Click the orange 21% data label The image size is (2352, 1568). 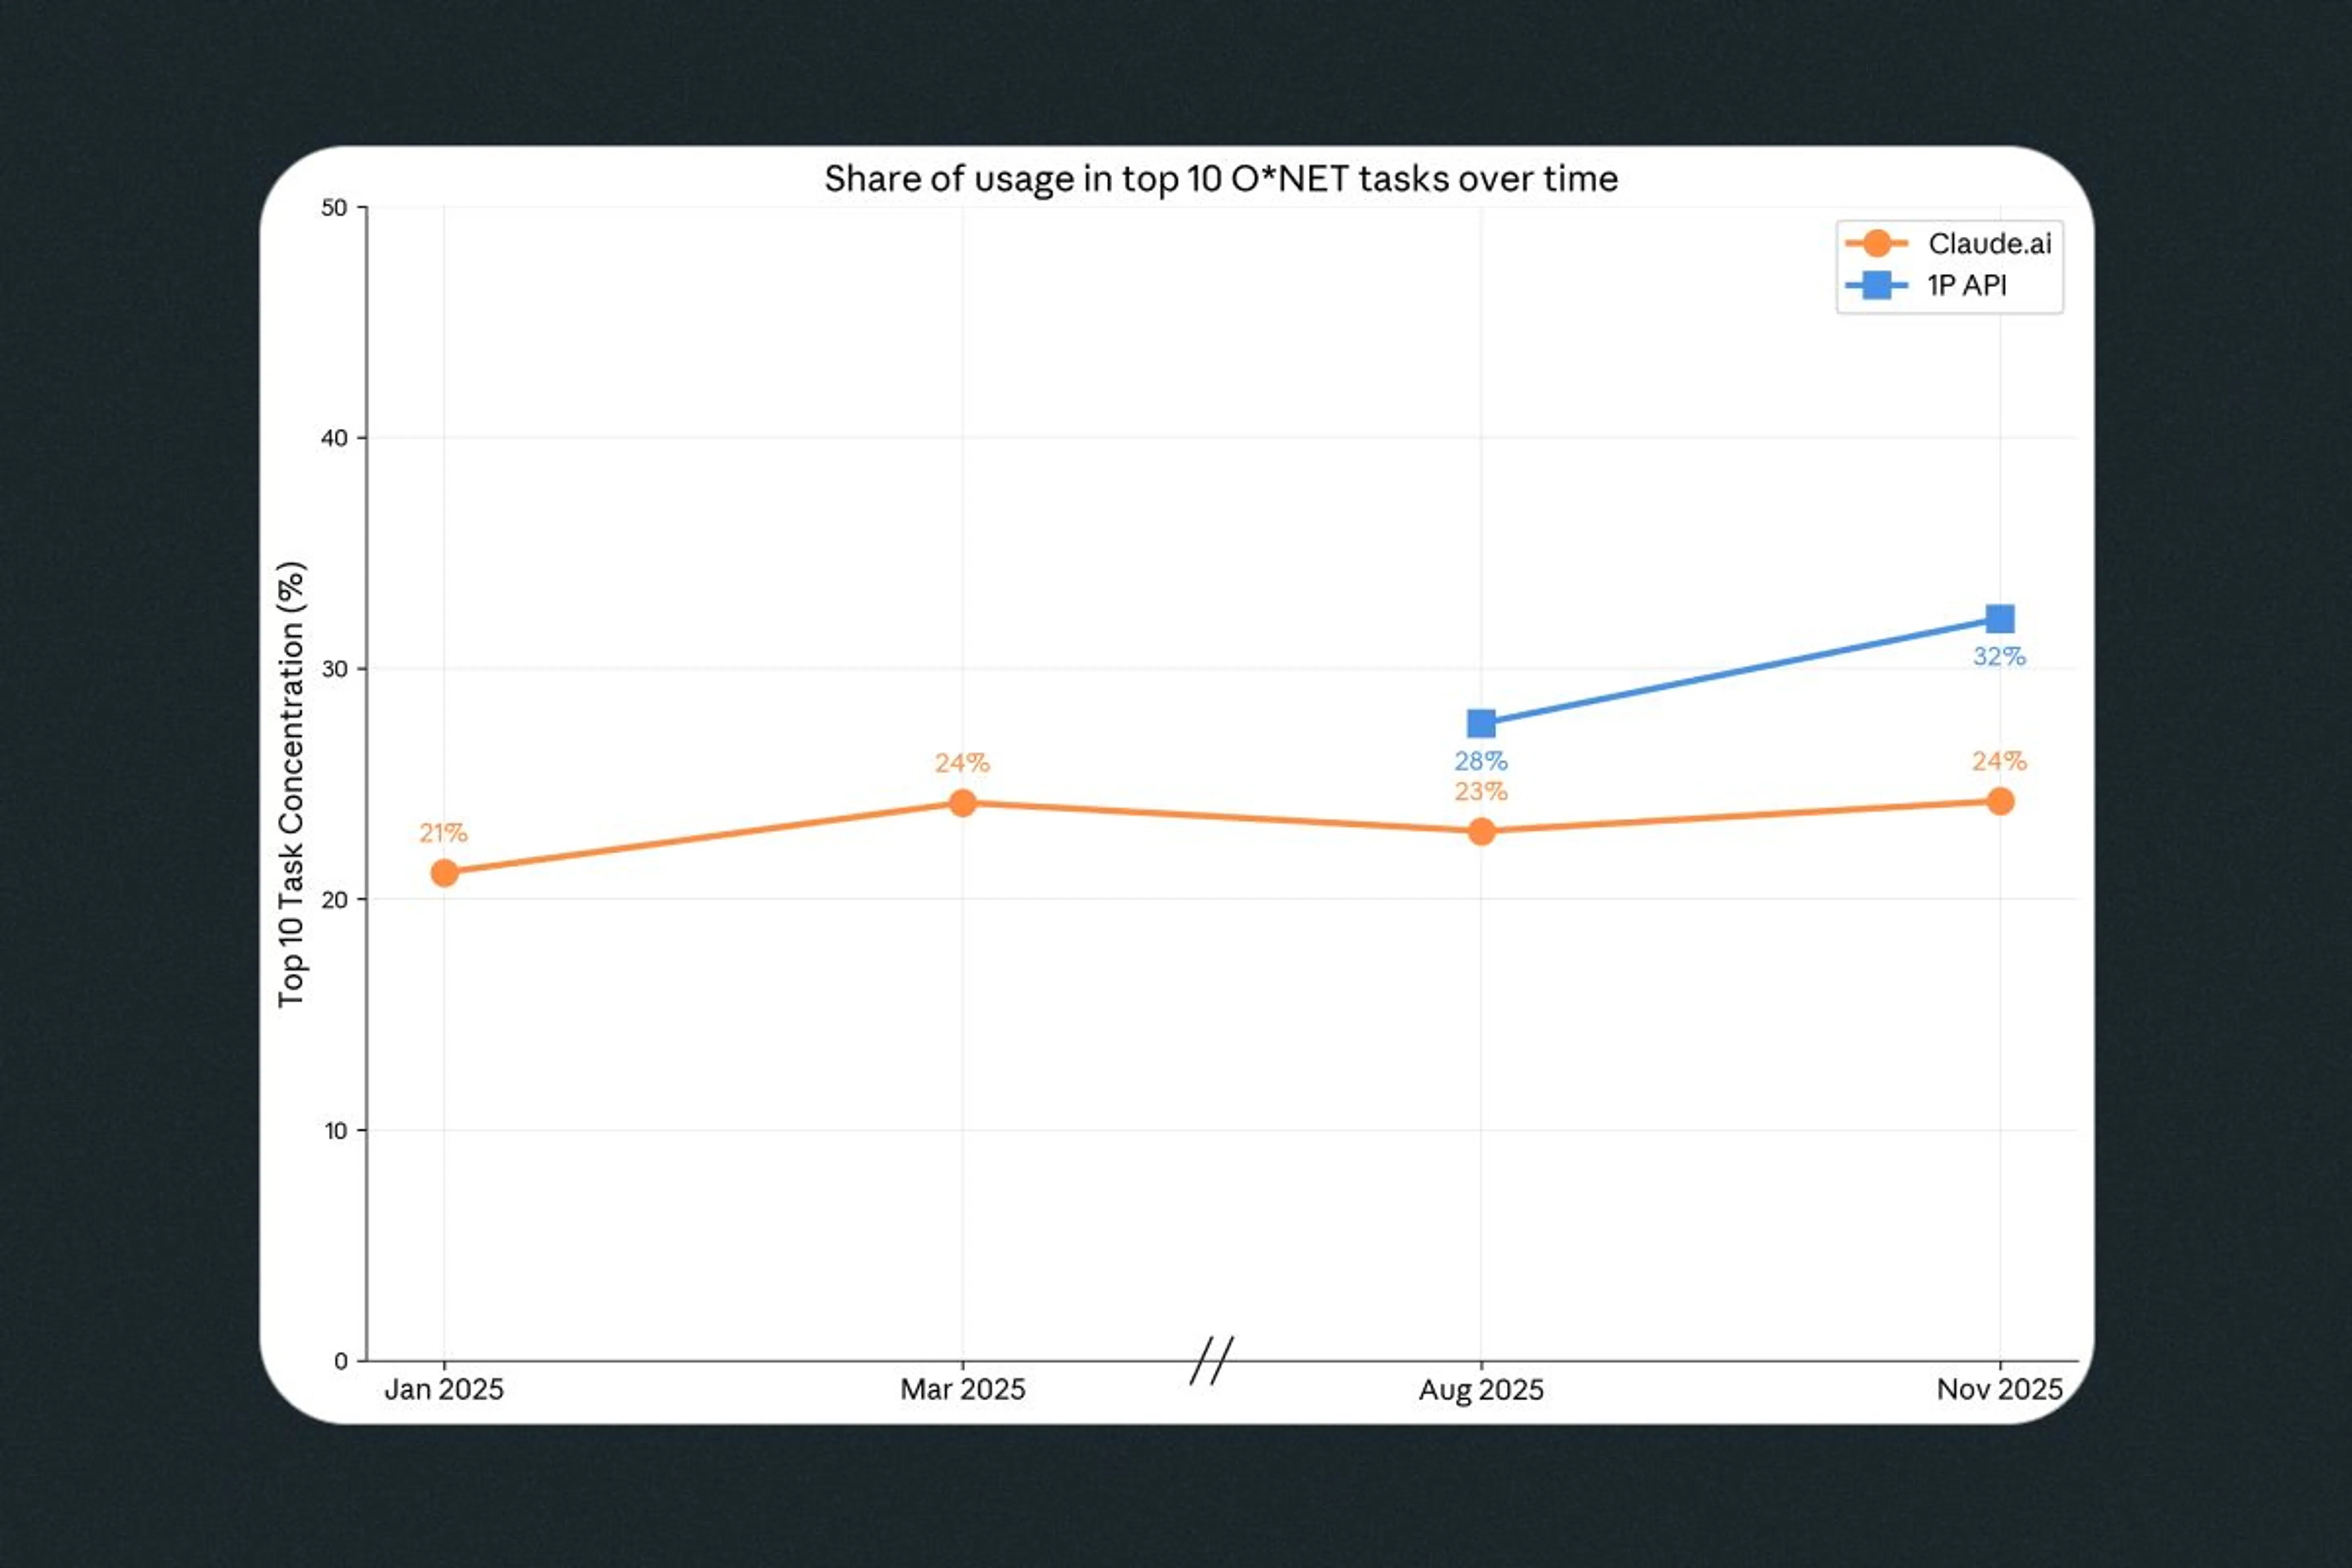pyautogui.click(x=443, y=832)
